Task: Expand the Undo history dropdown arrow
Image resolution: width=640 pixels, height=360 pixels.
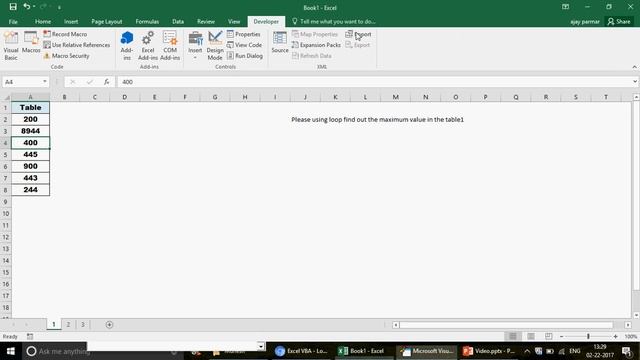Action: 34,7
